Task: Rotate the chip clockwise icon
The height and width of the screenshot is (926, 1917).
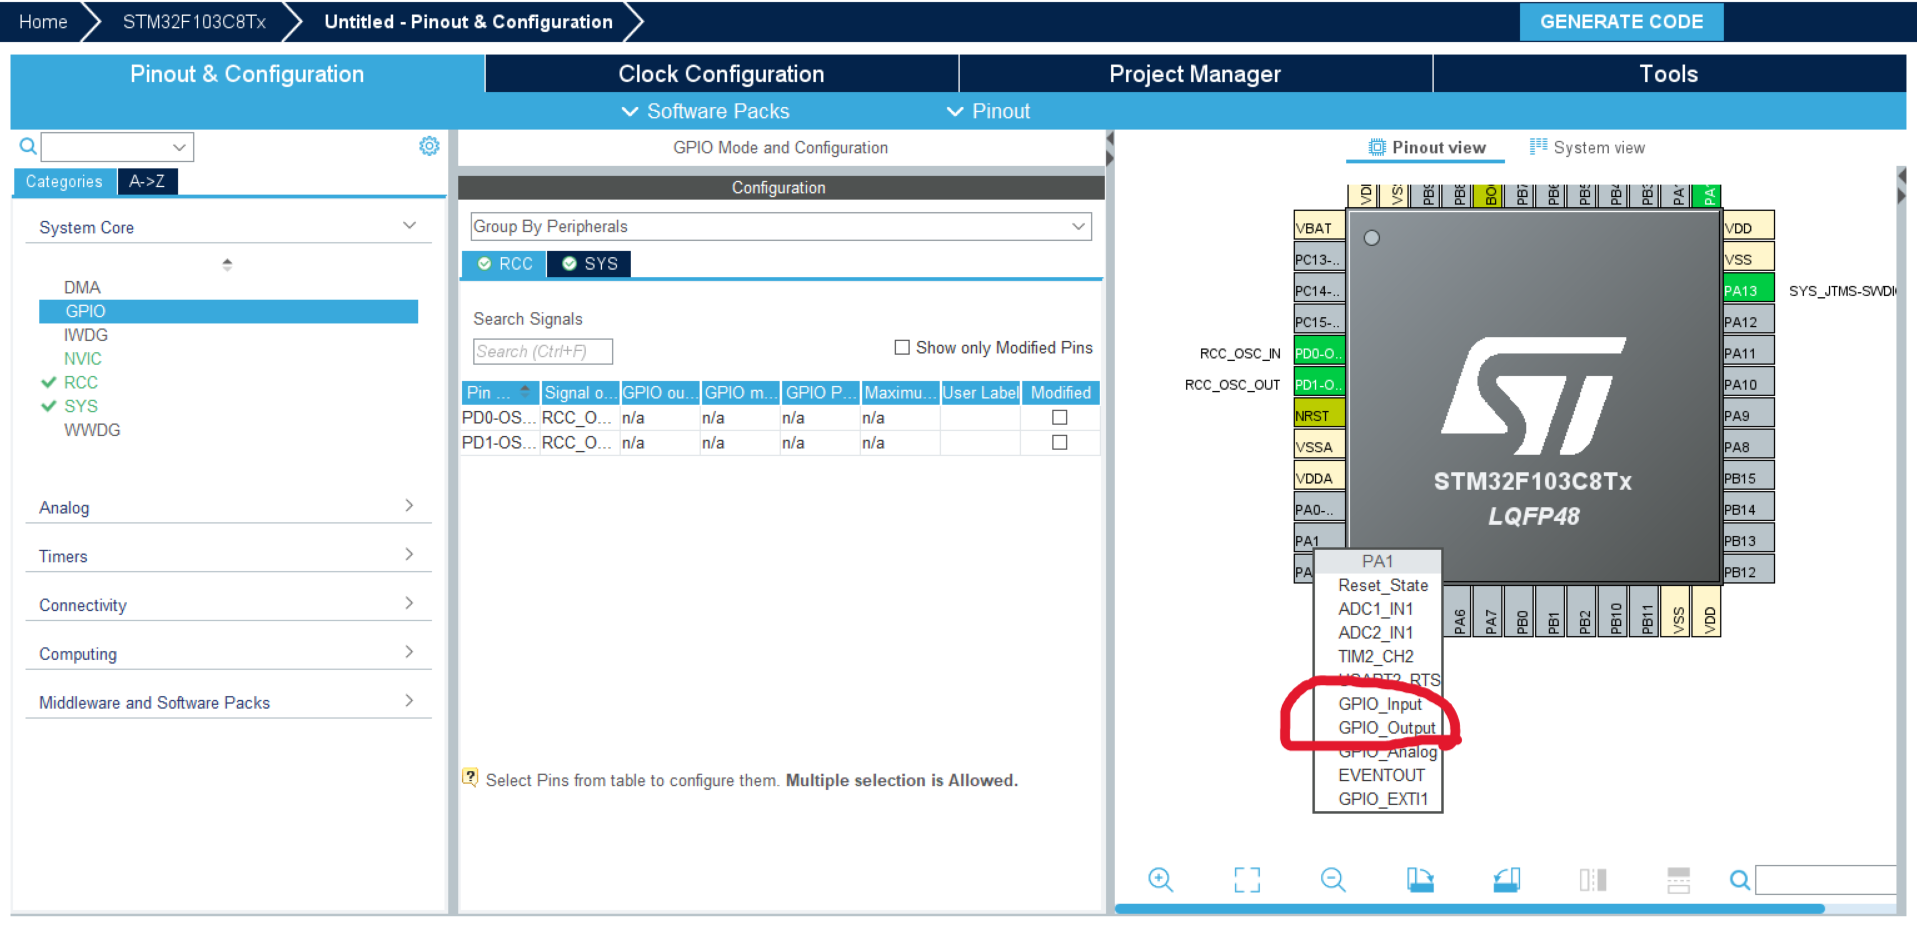Action: (x=1420, y=880)
